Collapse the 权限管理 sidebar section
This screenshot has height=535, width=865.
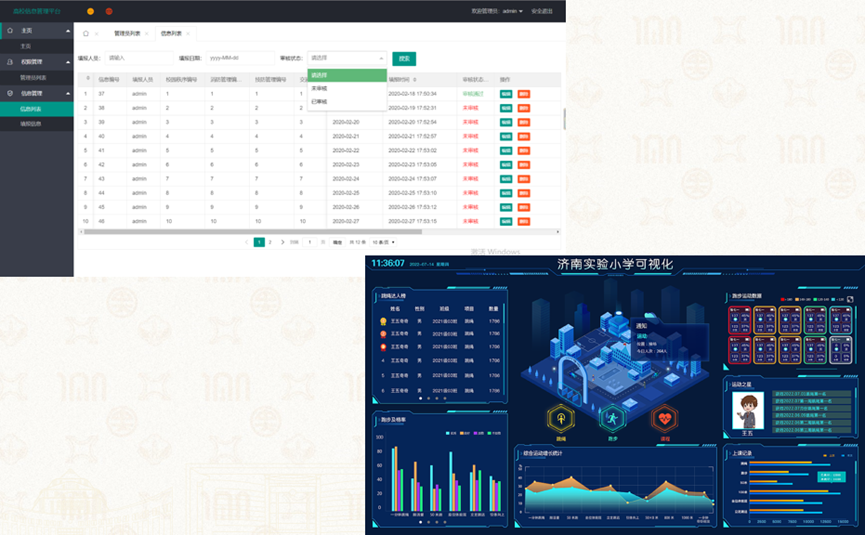point(68,62)
